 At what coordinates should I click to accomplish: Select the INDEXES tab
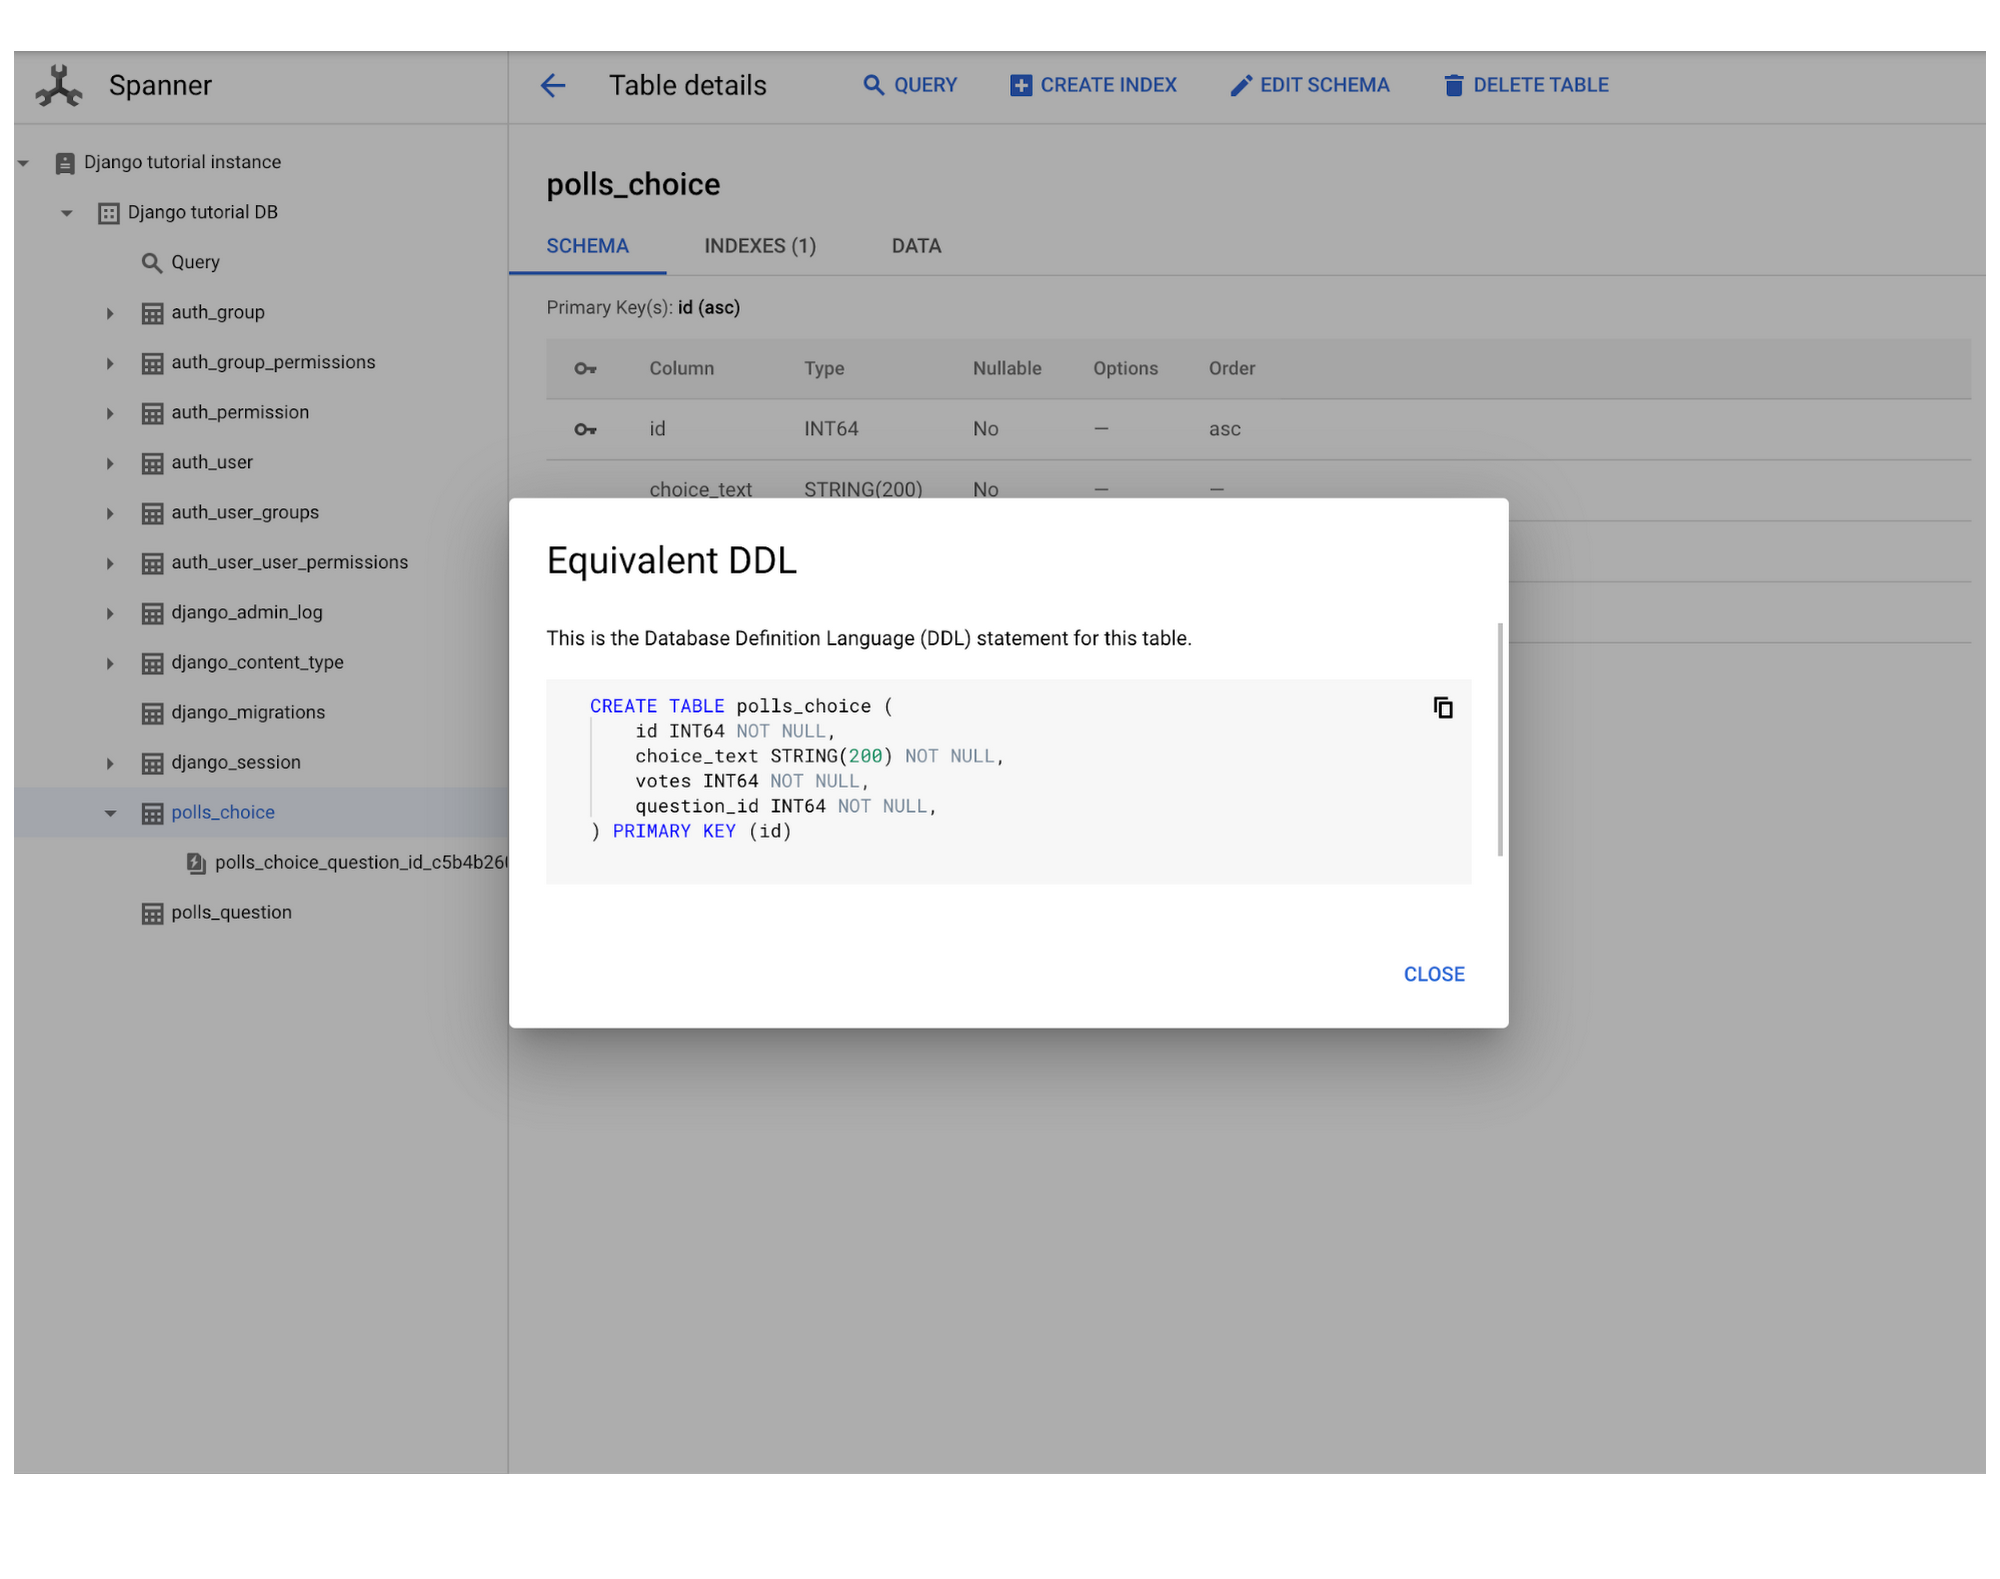click(760, 245)
